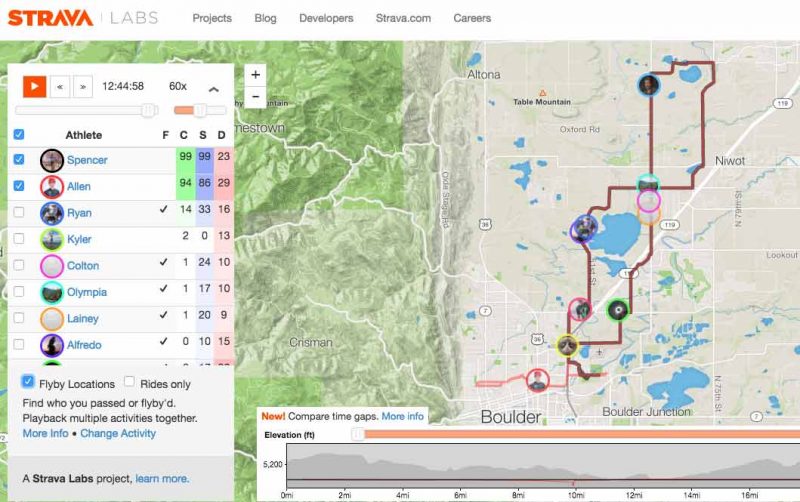Click Alfredo's avatar in athlete list

51,345
